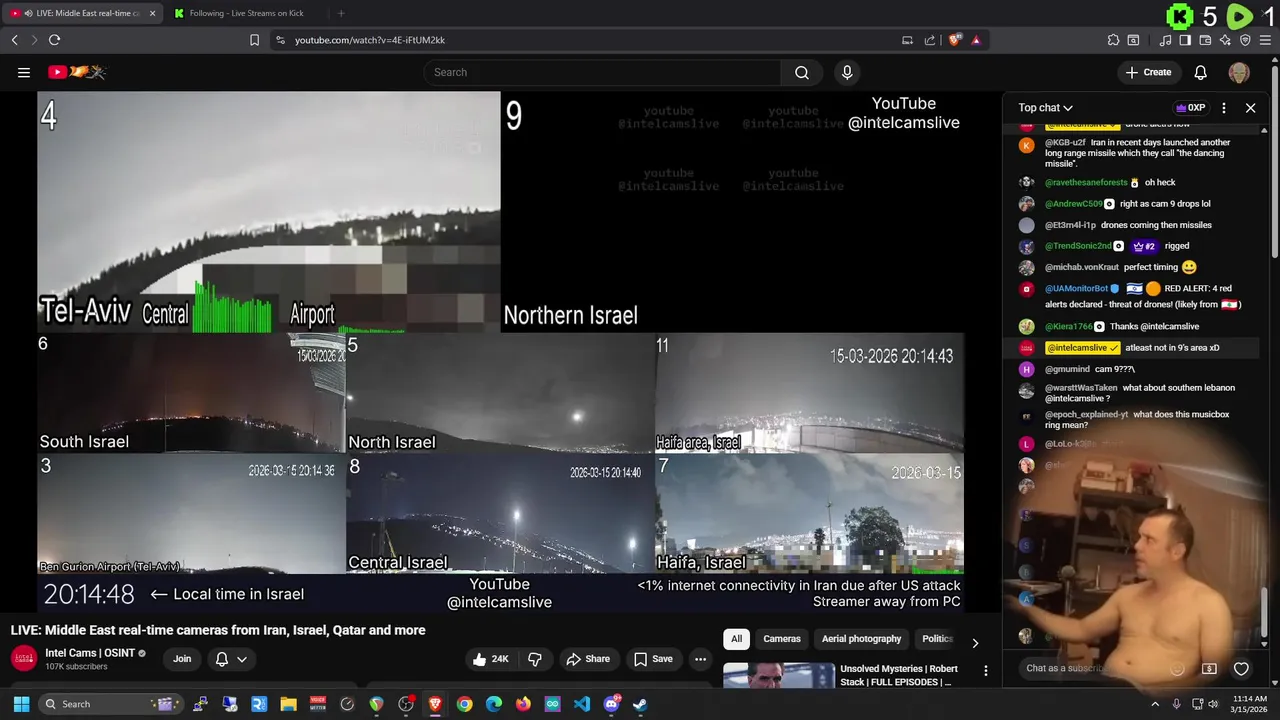Click the heart reaction in live chat
The width and height of the screenshot is (1280, 720).
click(1241, 669)
